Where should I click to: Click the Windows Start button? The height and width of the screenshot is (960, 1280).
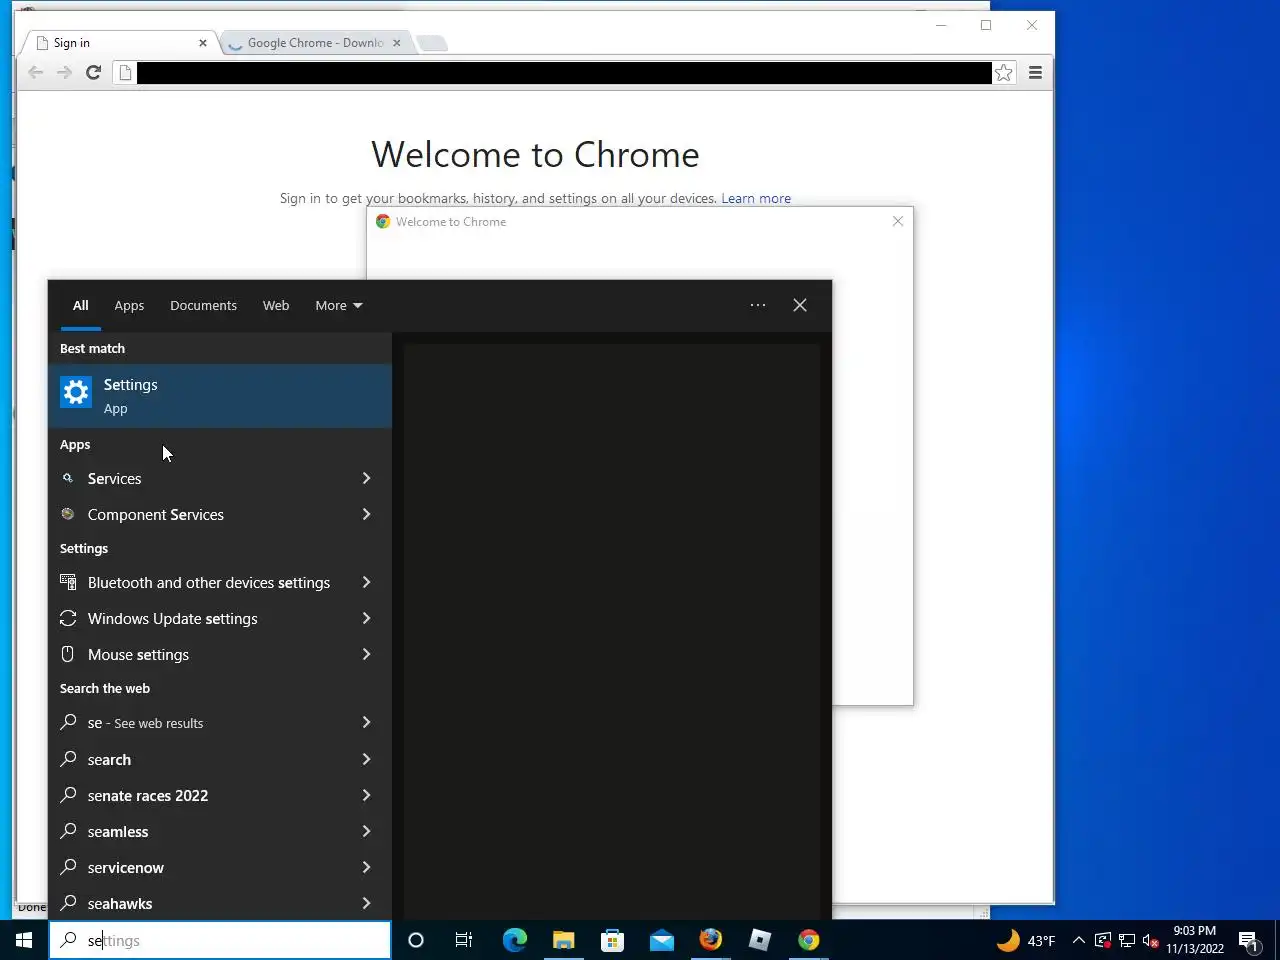24,940
